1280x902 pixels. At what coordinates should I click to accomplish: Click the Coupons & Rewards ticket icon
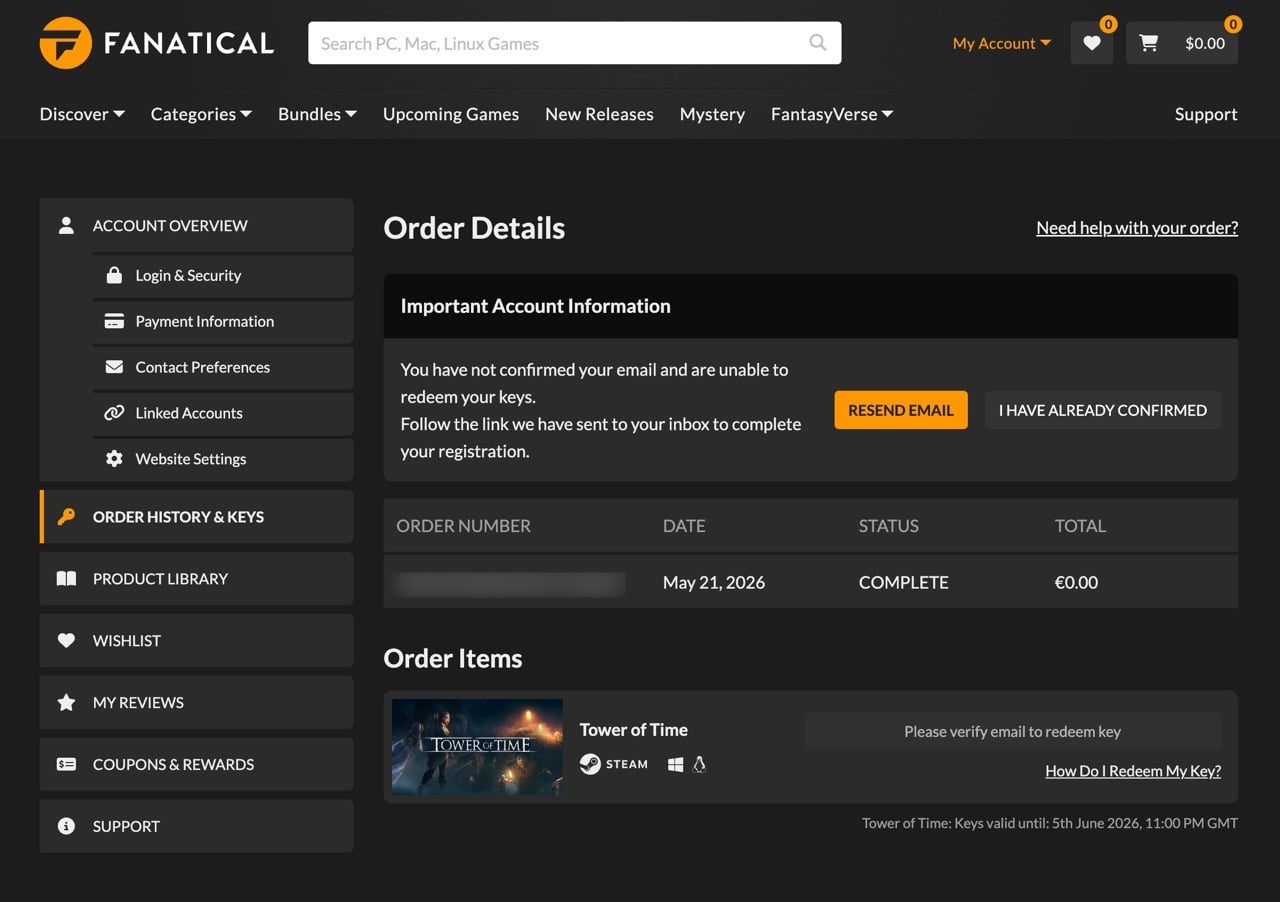pos(66,765)
